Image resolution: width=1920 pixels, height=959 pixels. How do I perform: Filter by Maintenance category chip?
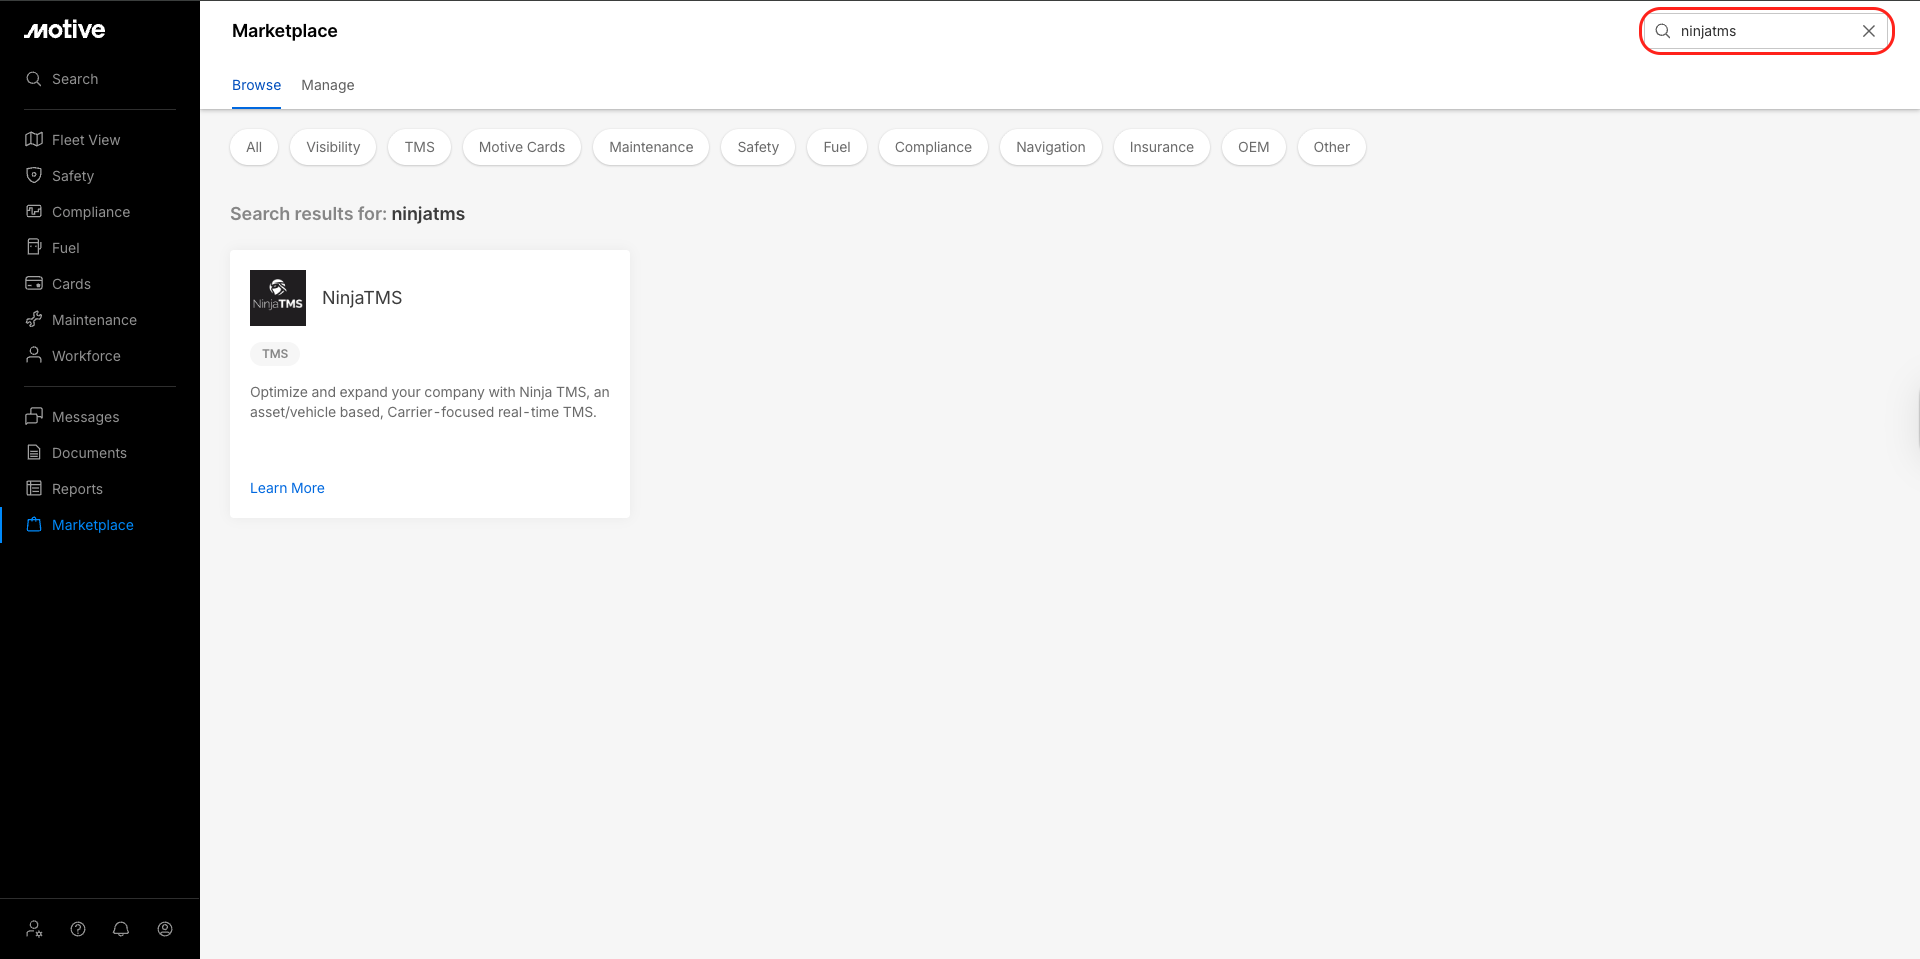click(x=651, y=147)
